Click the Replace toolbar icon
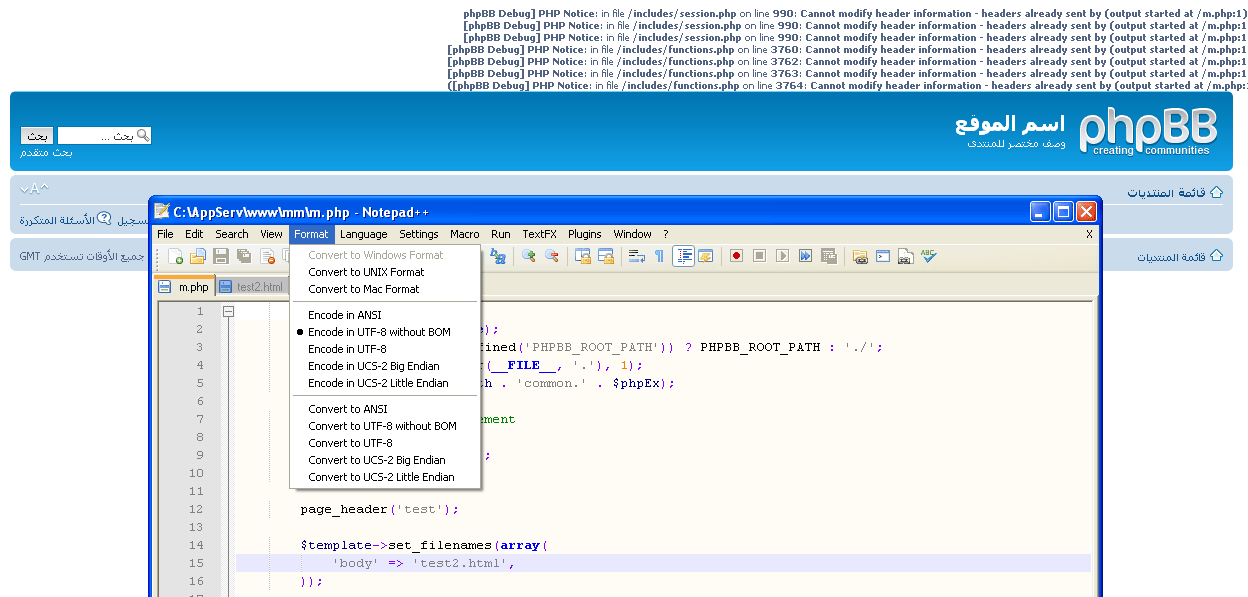This screenshot has width=1248, height=597. coord(497,257)
